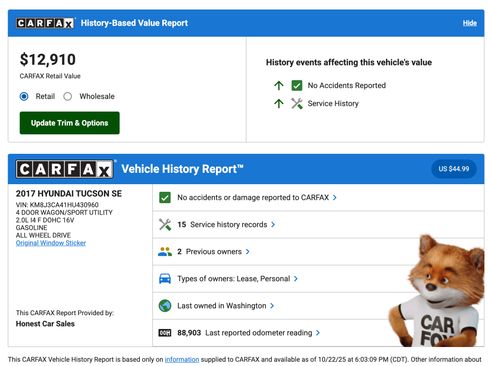Click the No accidents or damage reported text
The height and width of the screenshot is (366, 488).
pyautogui.click(x=253, y=198)
